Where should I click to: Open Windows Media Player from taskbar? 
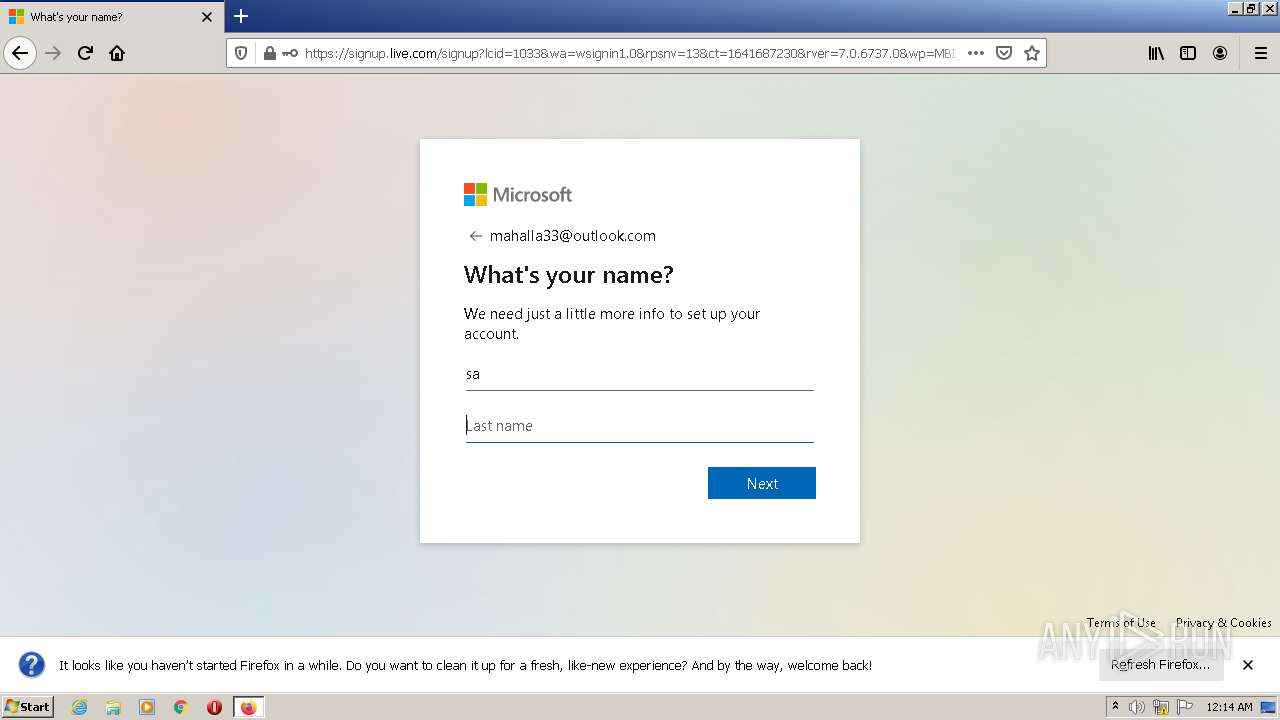click(x=147, y=707)
